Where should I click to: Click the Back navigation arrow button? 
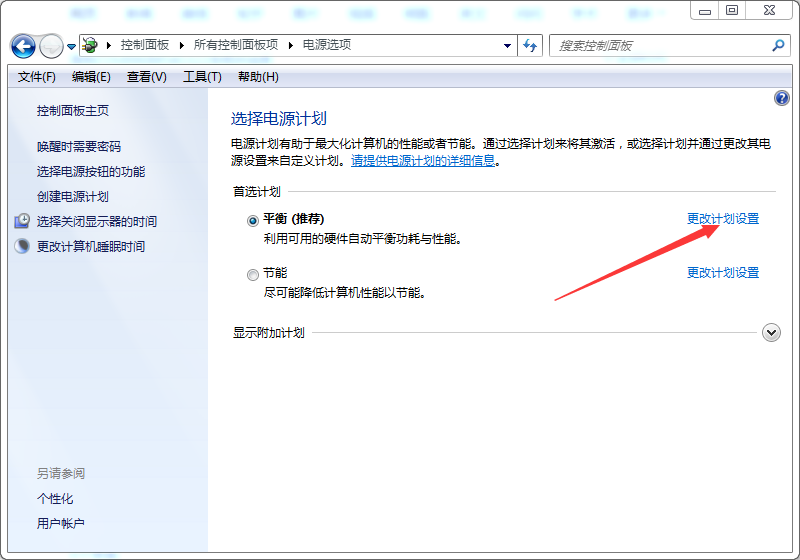(x=23, y=46)
